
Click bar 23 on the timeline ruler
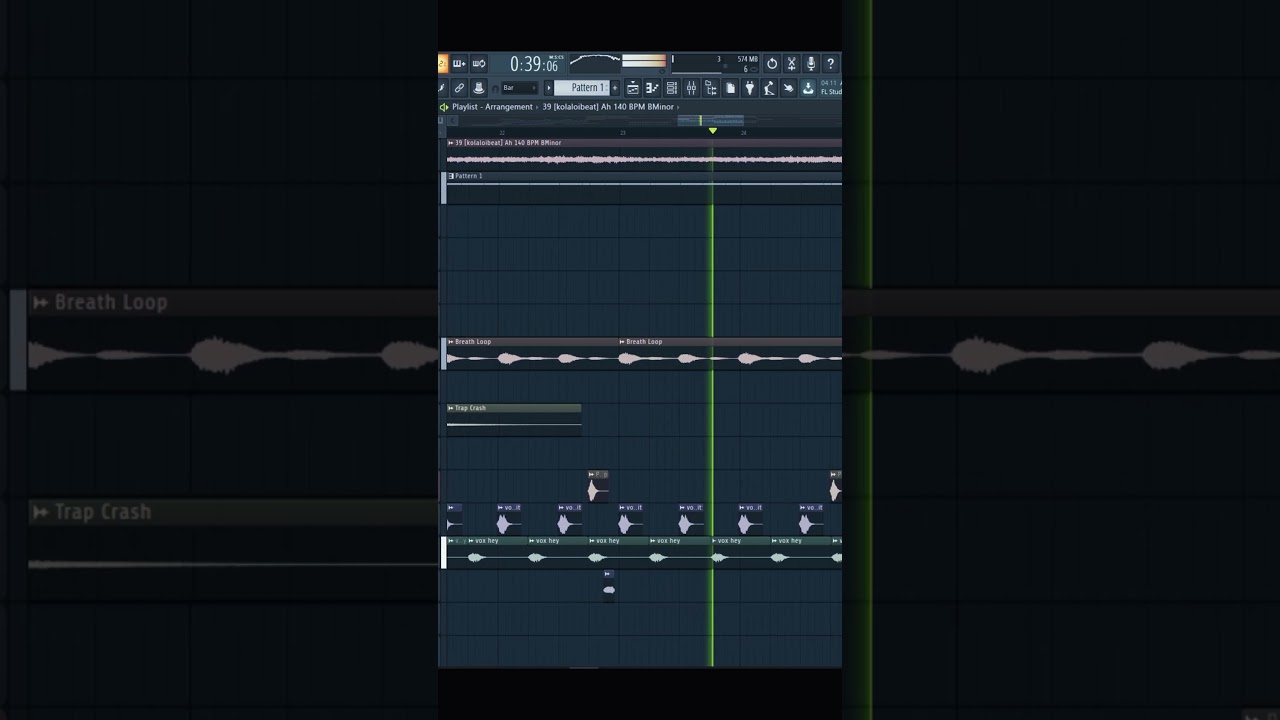click(x=623, y=132)
